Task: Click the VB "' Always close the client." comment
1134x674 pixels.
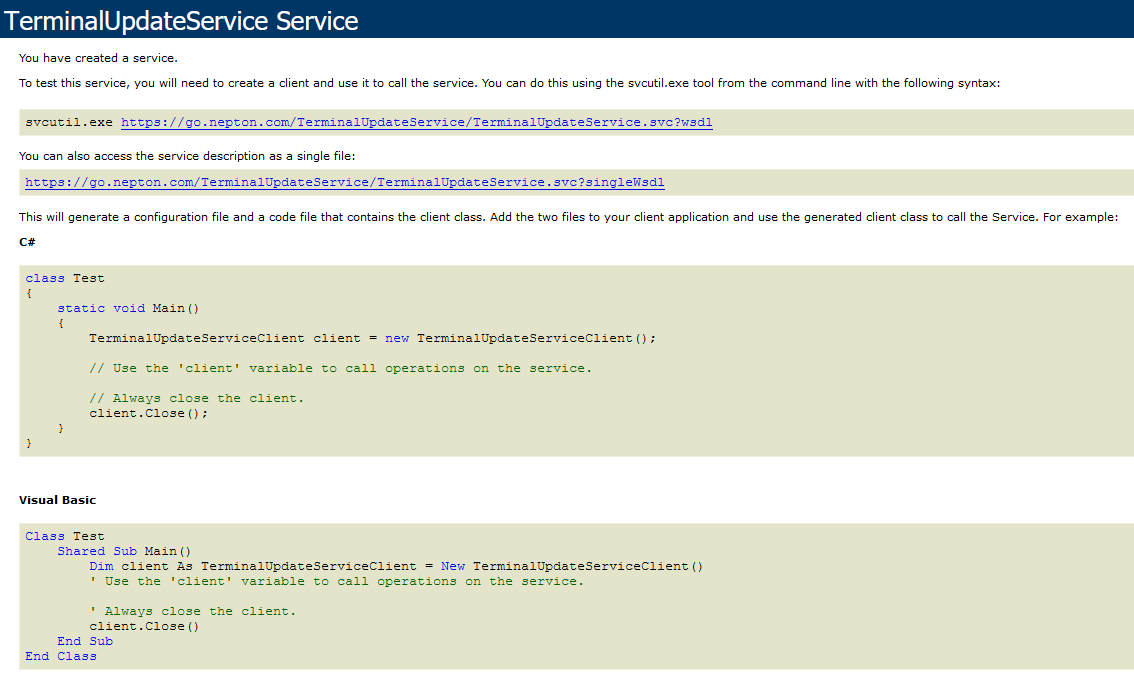Action: (193, 612)
